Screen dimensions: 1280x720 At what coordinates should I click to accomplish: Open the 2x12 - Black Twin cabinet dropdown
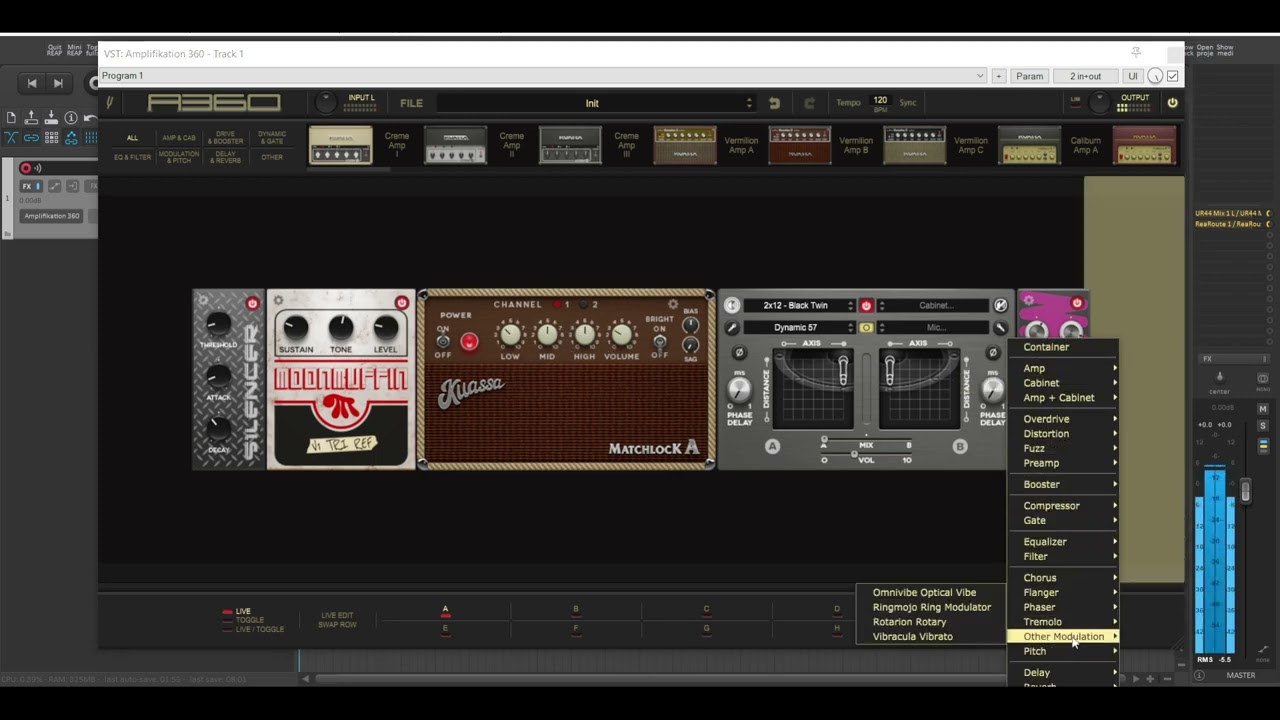tap(799, 305)
